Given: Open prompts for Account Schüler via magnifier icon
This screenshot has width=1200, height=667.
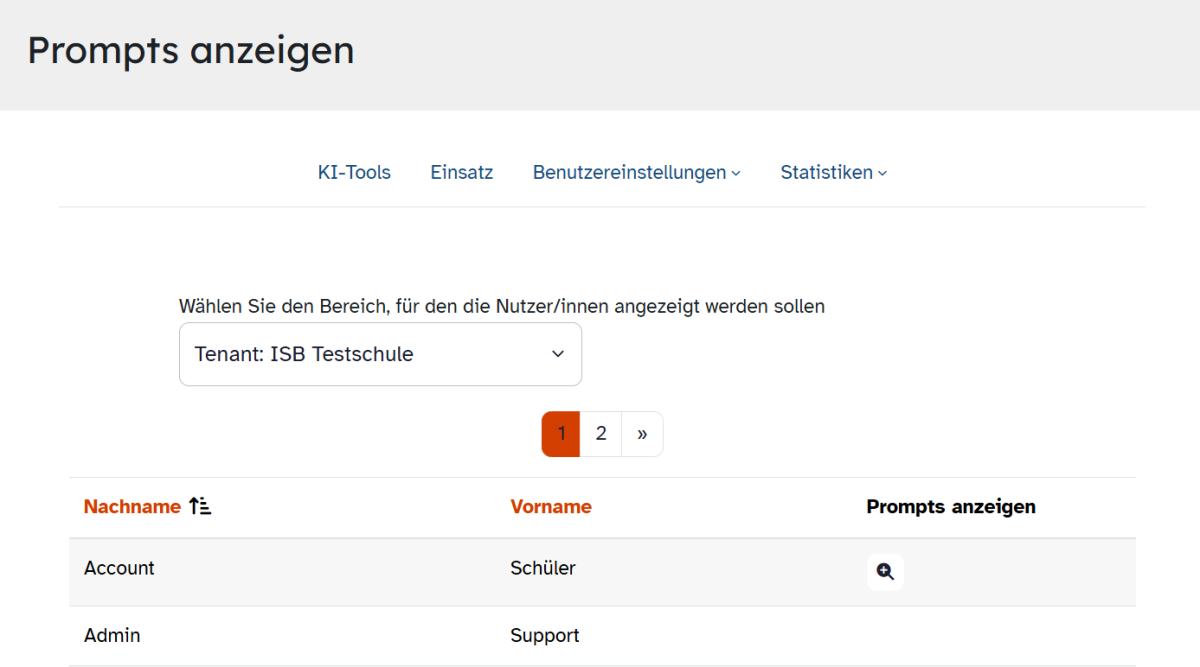Looking at the screenshot, I should tap(885, 572).
